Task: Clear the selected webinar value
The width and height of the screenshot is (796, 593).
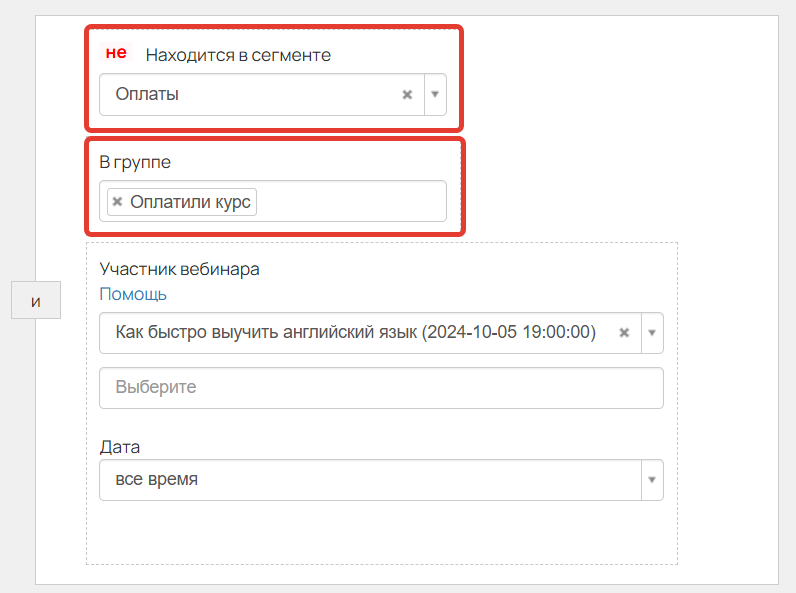Action: click(624, 333)
